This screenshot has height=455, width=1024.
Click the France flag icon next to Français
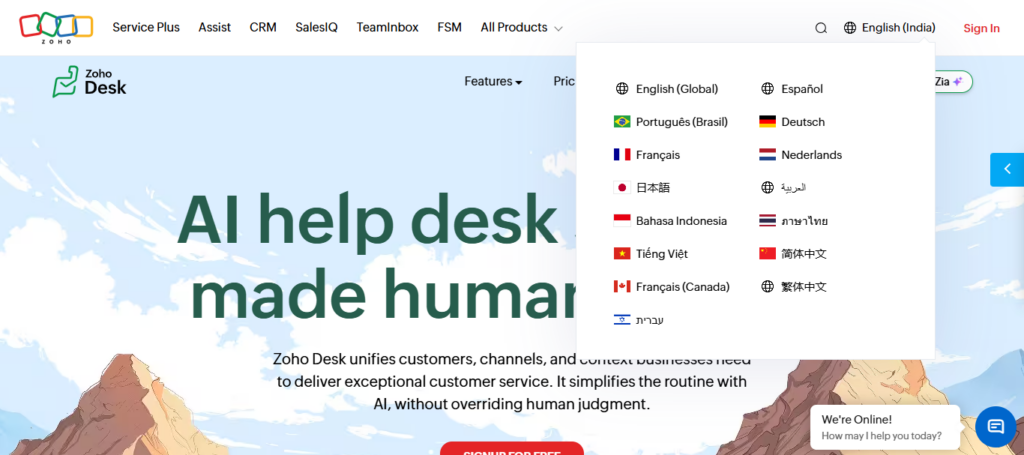[x=622, y=155]
